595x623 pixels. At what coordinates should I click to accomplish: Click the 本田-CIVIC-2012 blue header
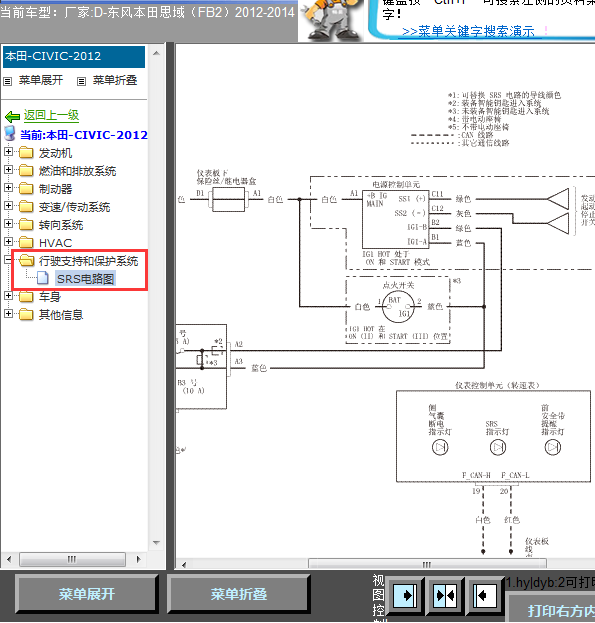tap(74, 56)
